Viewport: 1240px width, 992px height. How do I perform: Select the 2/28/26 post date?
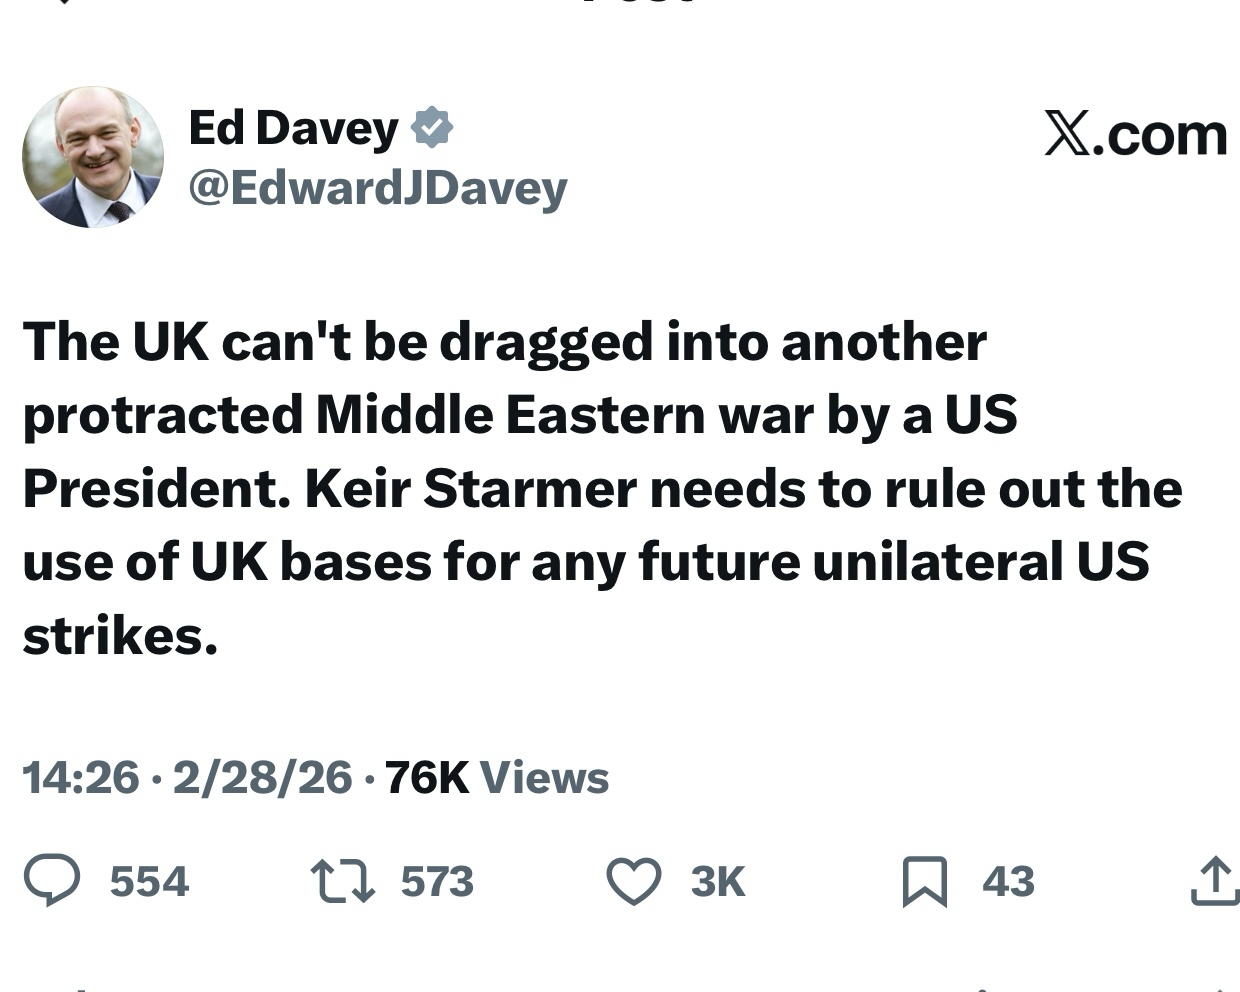262,777
